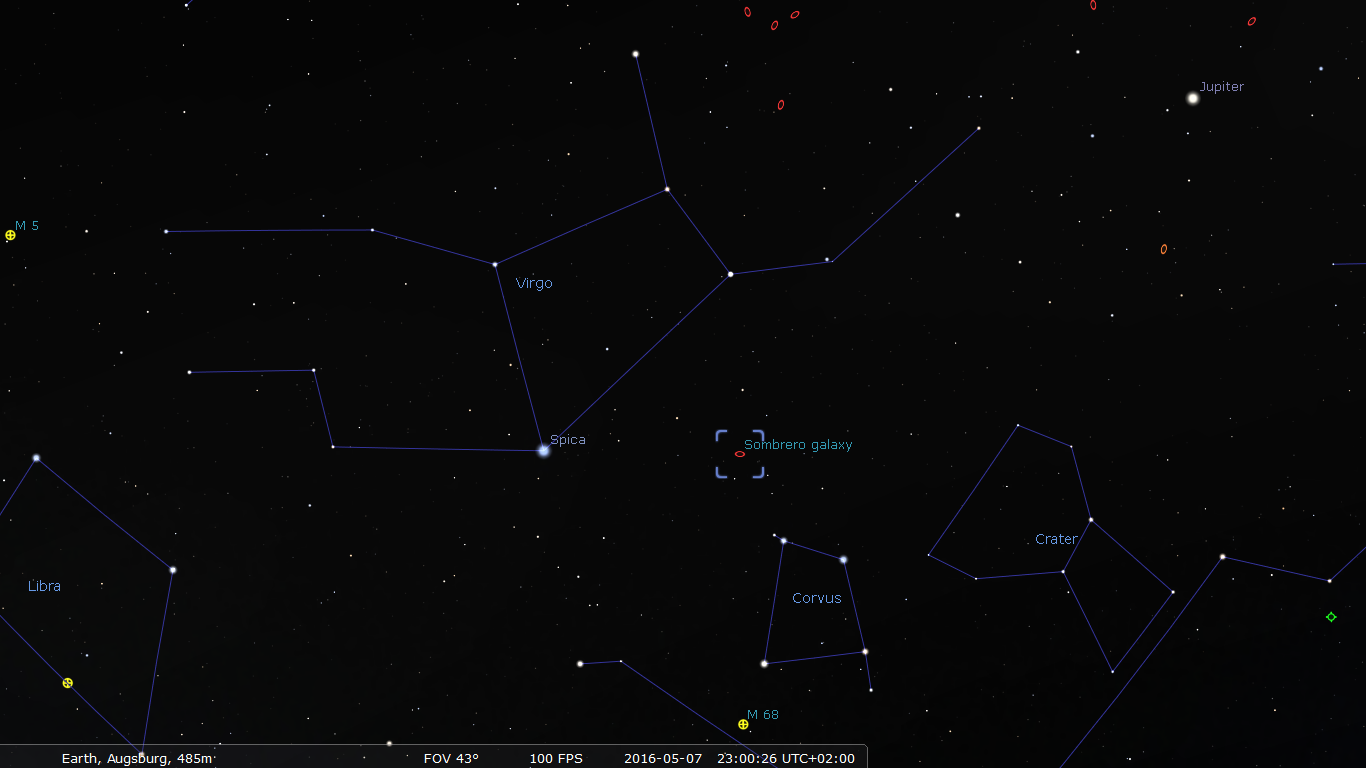The height and width of the screenshot is (768, 1366).
Task: Click the planet Jupiter
Action: coord(1192,98)
